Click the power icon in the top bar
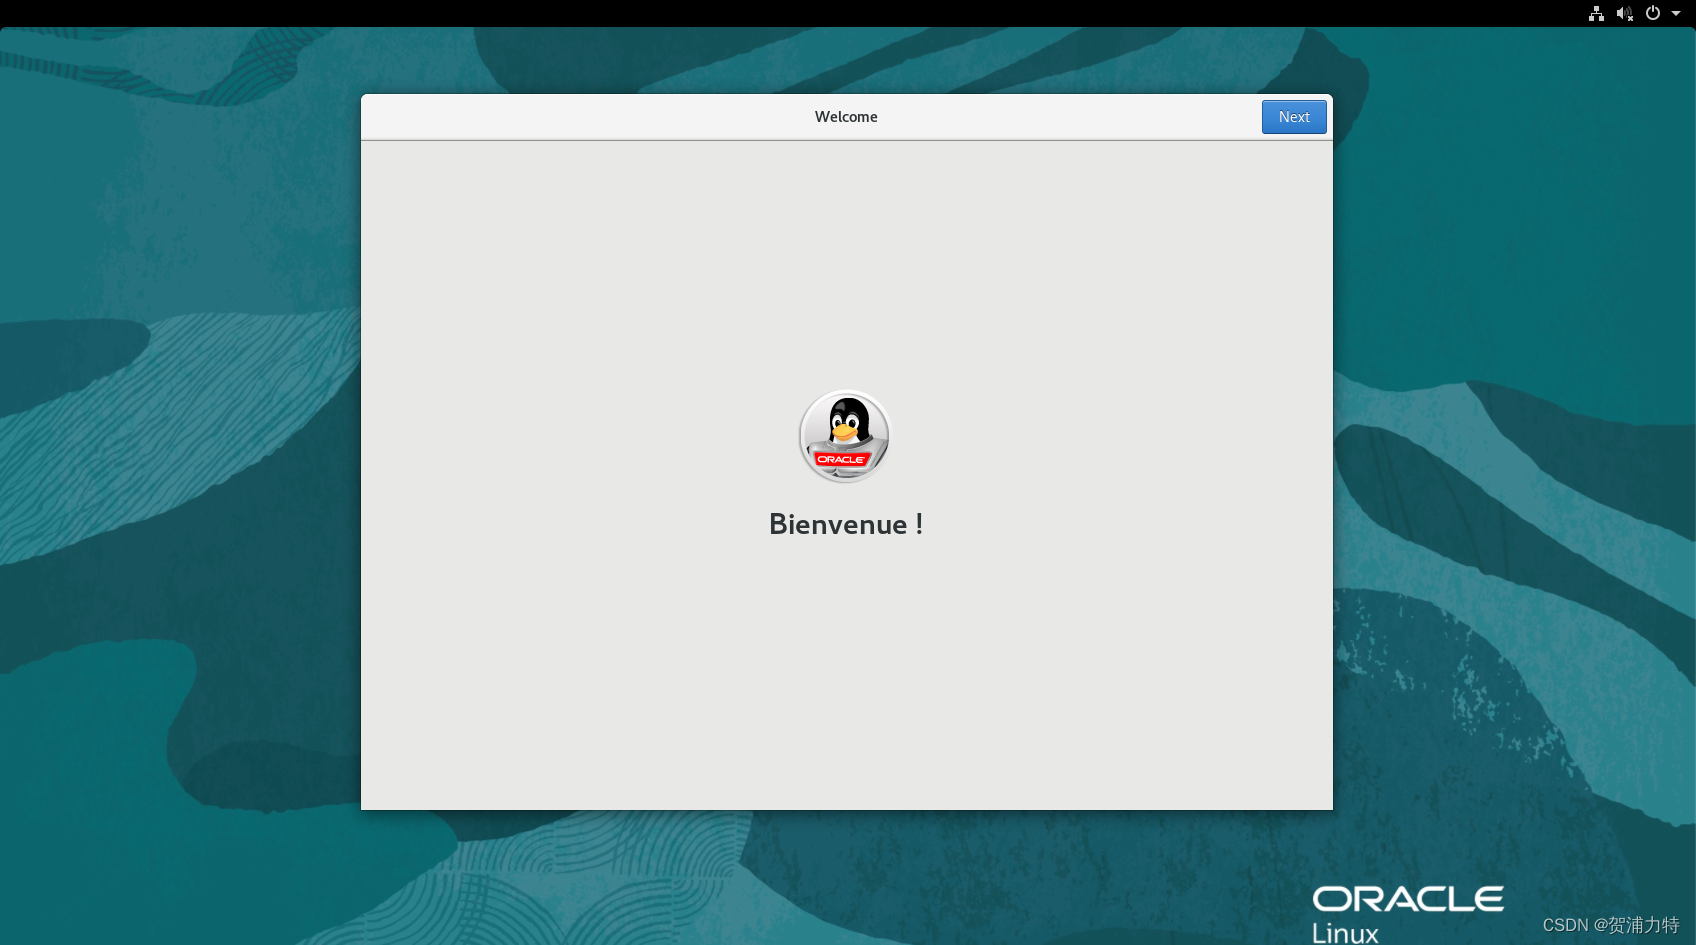The height and width of the screenshot is (945, 1696). point(1653,13)
